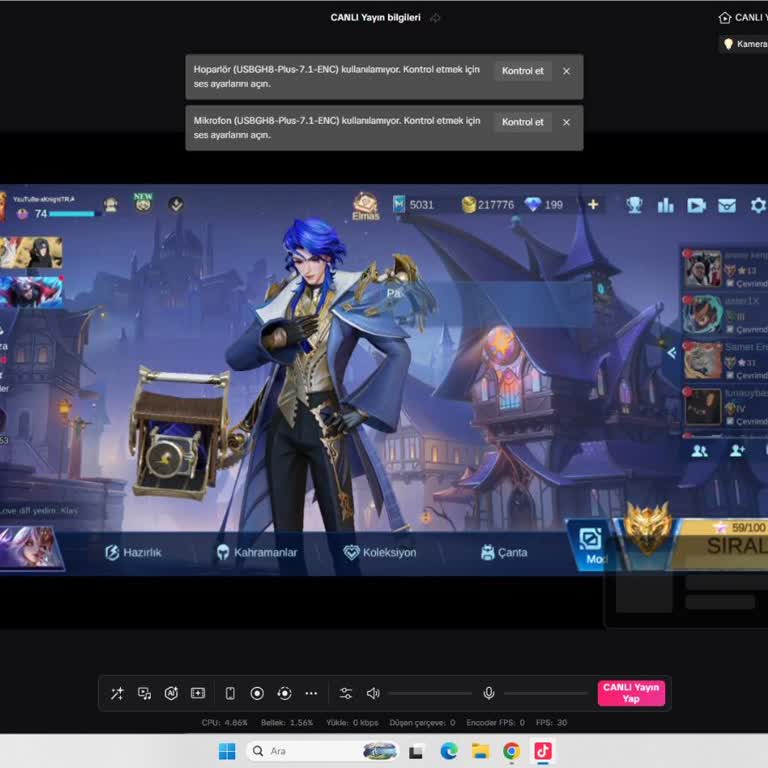Click the Elmas shop icon

point(366,206)
